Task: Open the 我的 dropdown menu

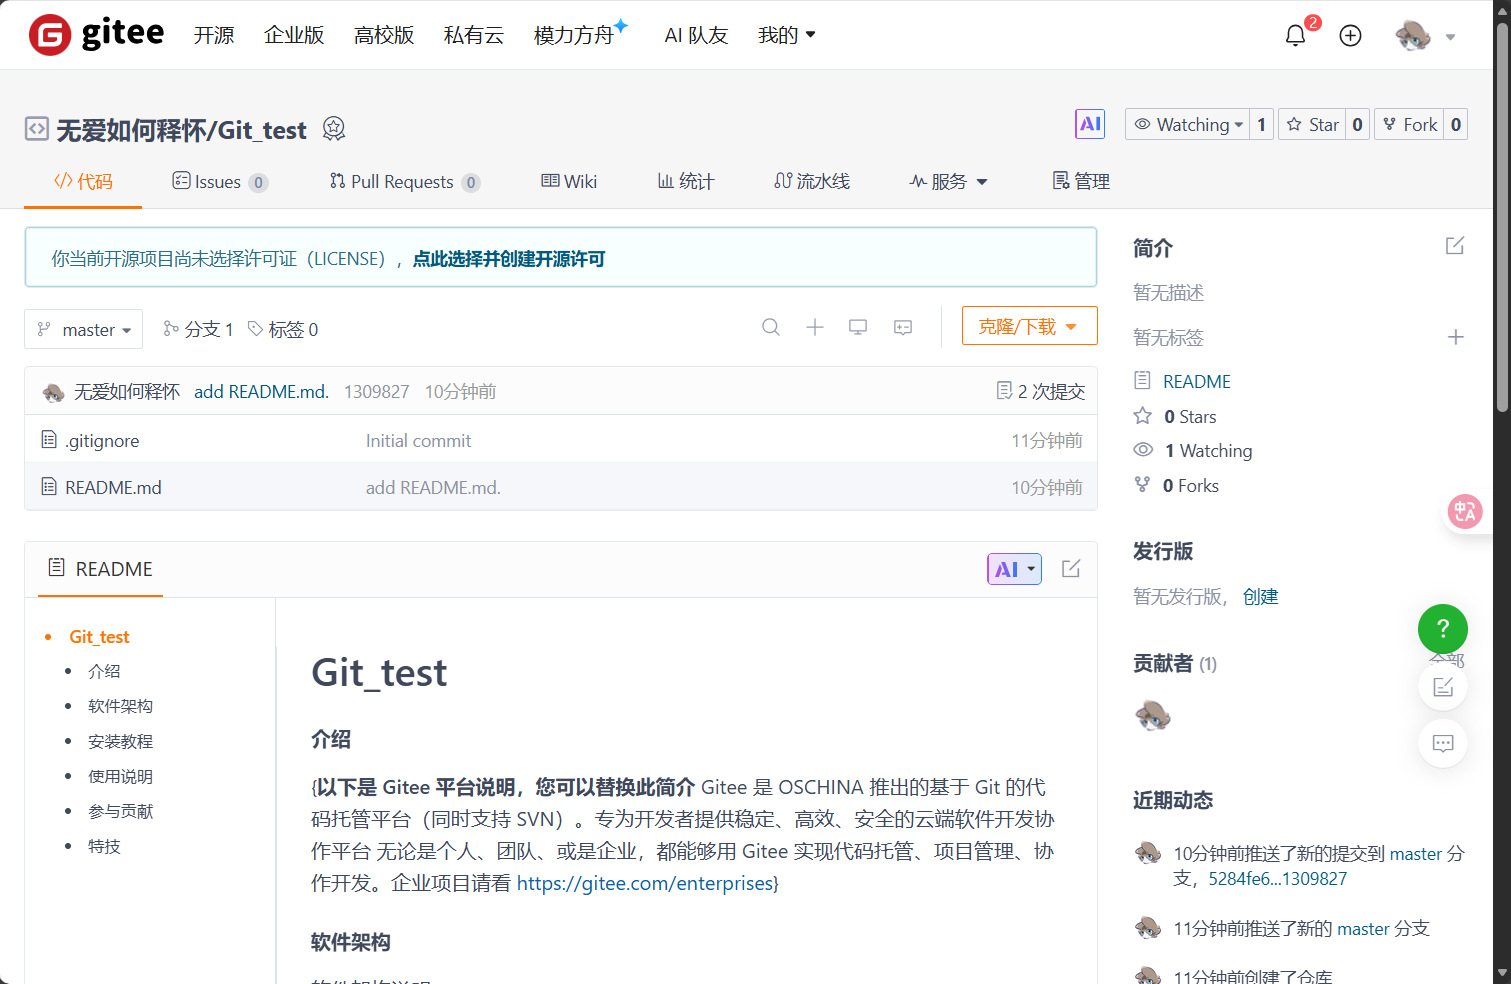Action: point(787,35)
